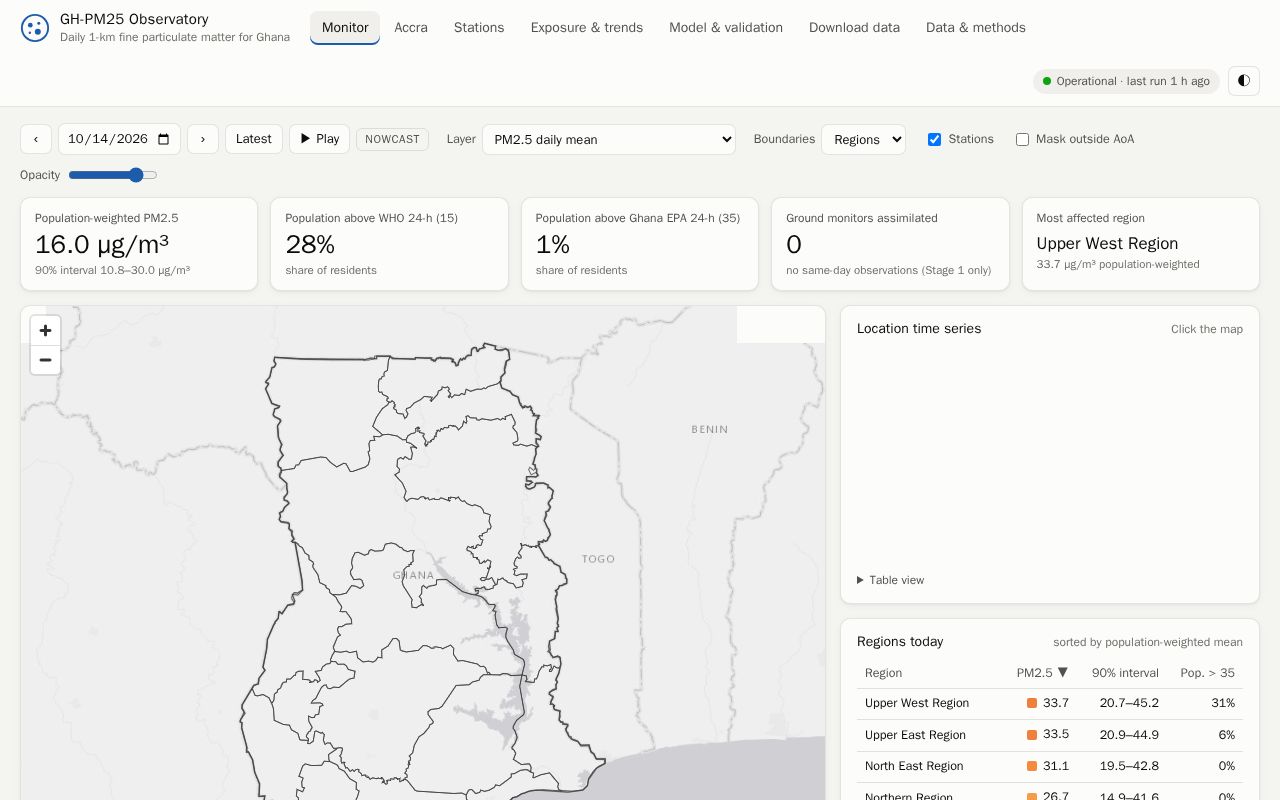1280x800 pixels.
Task: Click the orange swatch beside 31.1
Action: coord(1032,766)
